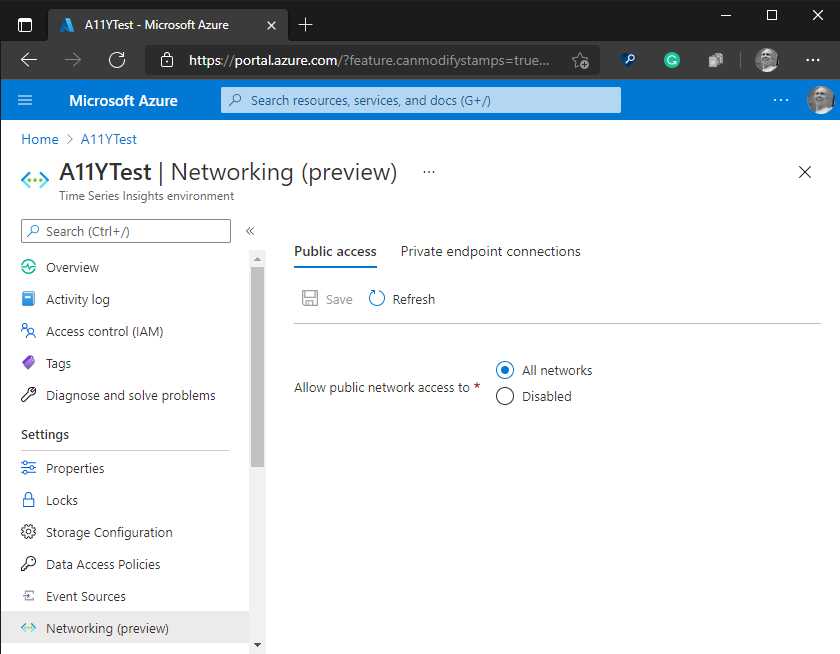
Task: Select Event Sources under Settings
Action: [86, 596]
